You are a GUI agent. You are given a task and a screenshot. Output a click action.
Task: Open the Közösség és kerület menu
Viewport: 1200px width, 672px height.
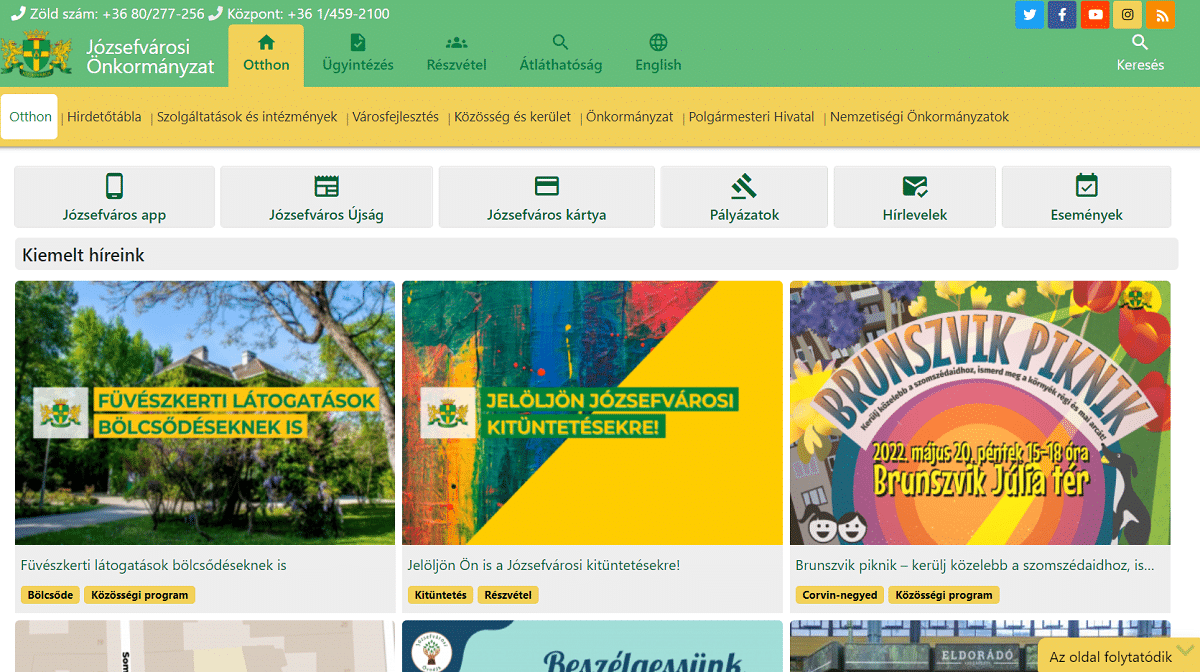pos(512,117)
